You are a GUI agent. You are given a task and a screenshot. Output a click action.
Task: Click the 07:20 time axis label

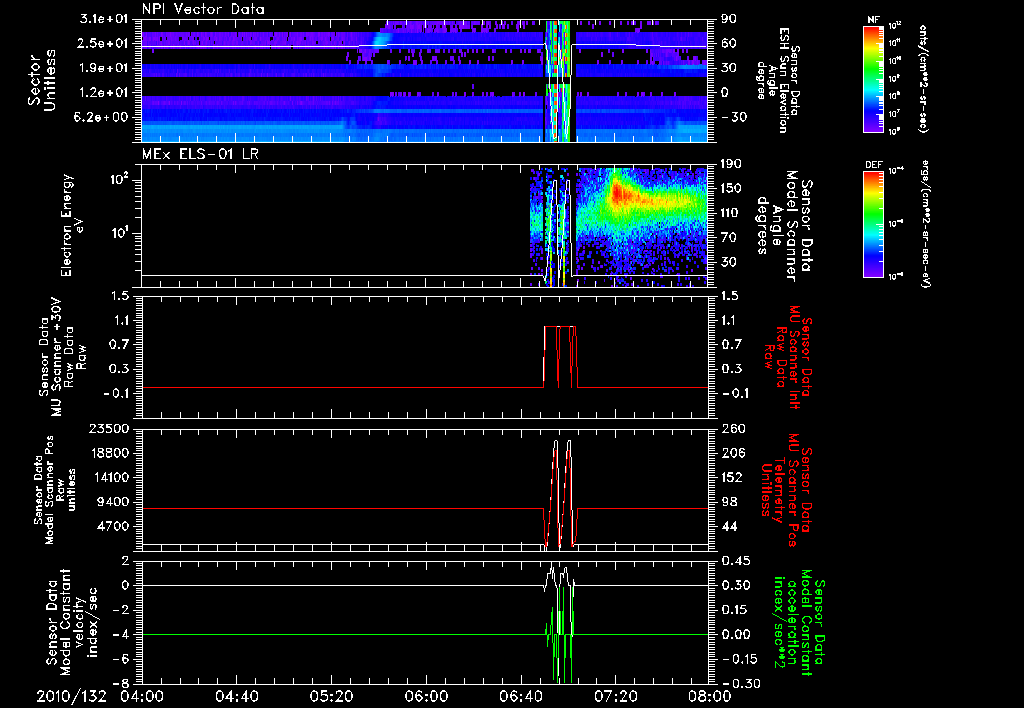[615, 696]
